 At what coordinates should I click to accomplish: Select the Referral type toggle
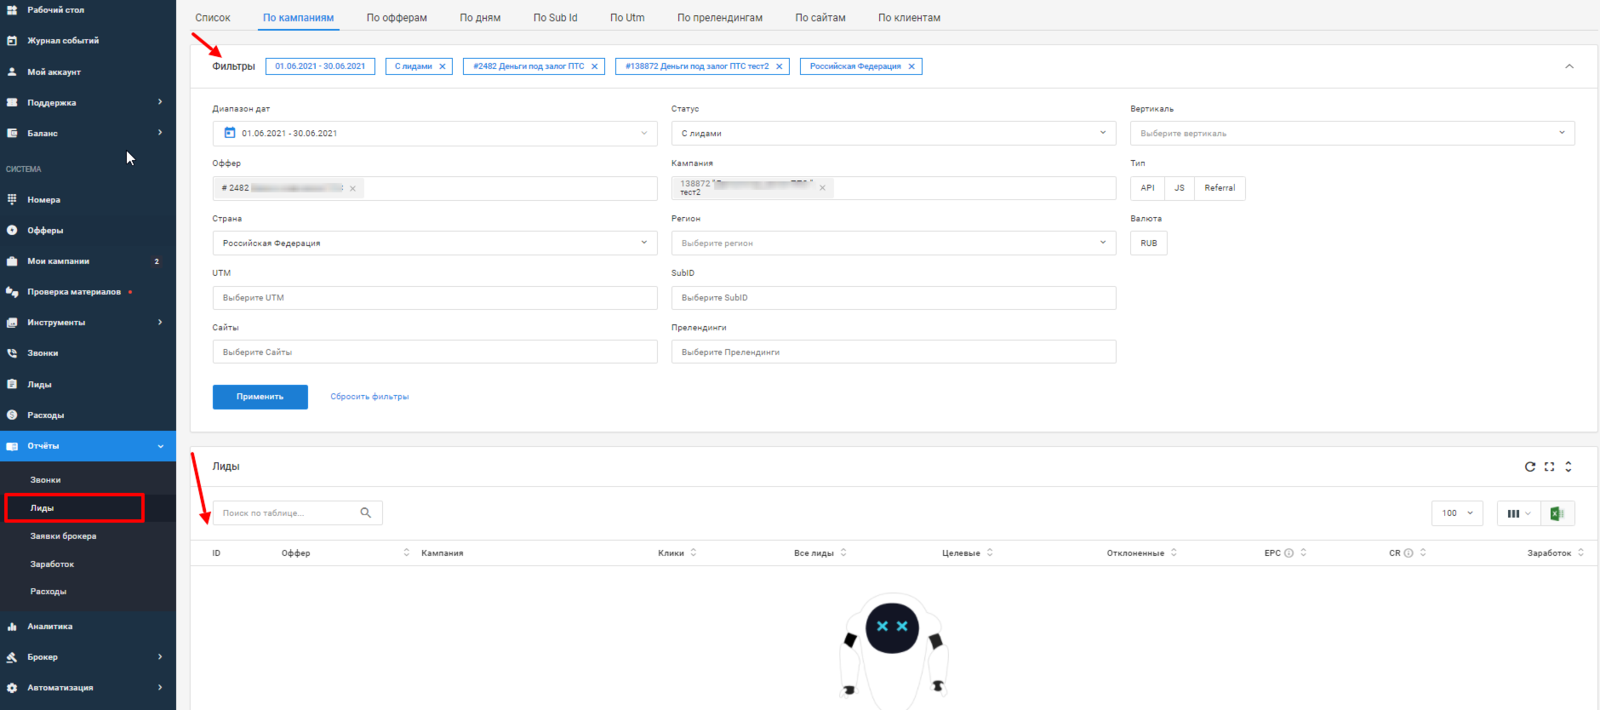(x=1219, y=188)
